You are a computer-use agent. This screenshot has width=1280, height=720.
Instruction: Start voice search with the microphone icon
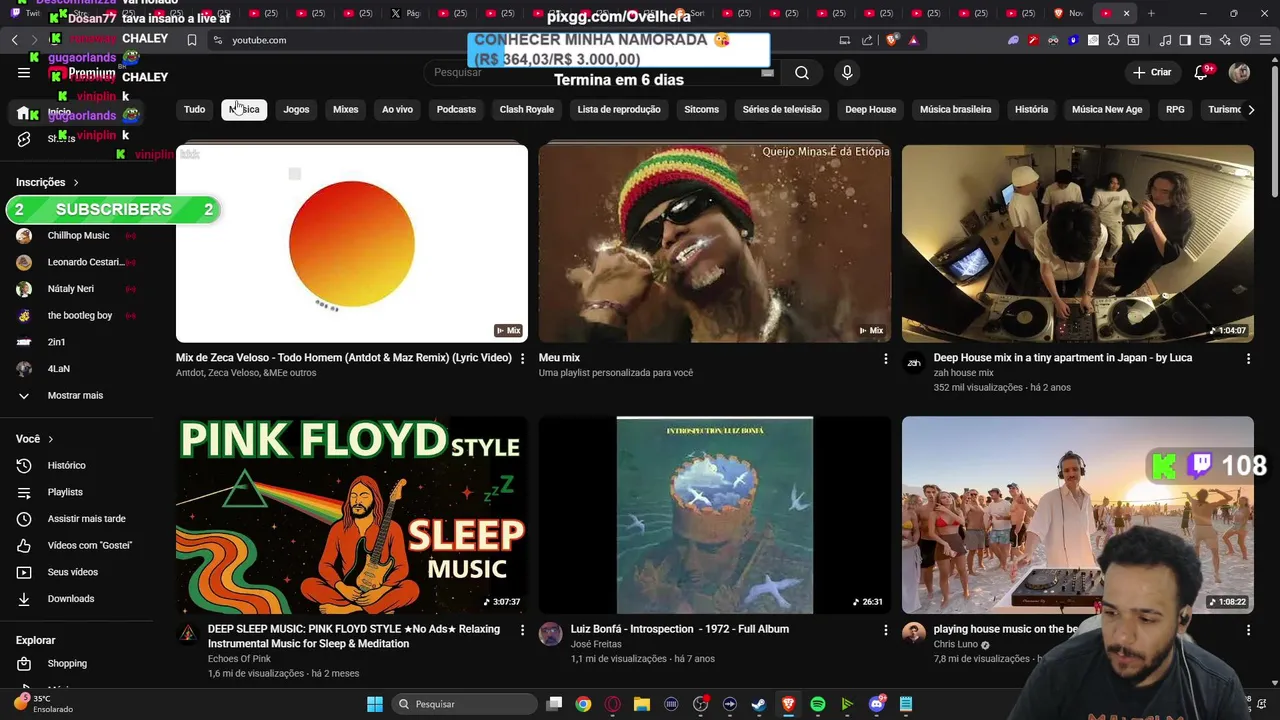(847, 73)
